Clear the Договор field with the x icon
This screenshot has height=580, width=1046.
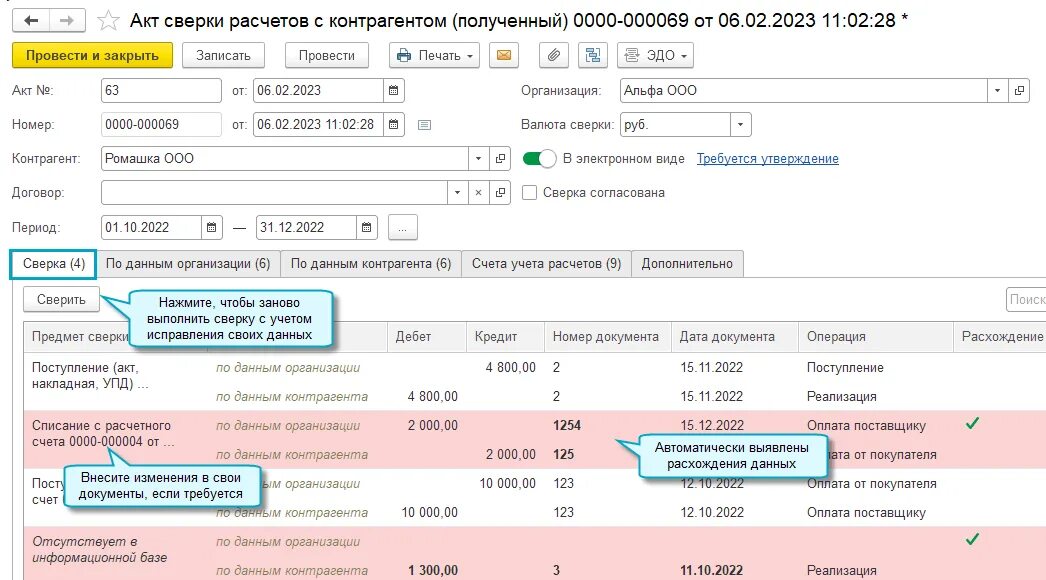[478, 193]
